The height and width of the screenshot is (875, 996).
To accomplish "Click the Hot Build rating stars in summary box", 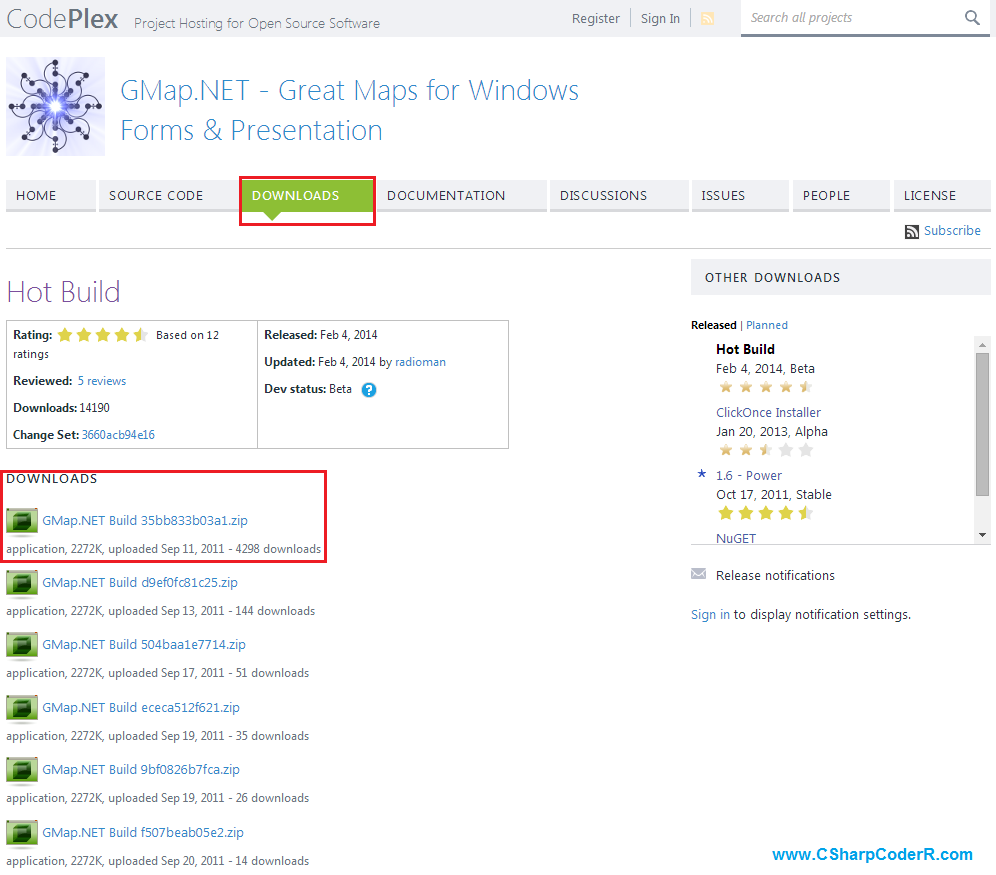I will point(103,335).
